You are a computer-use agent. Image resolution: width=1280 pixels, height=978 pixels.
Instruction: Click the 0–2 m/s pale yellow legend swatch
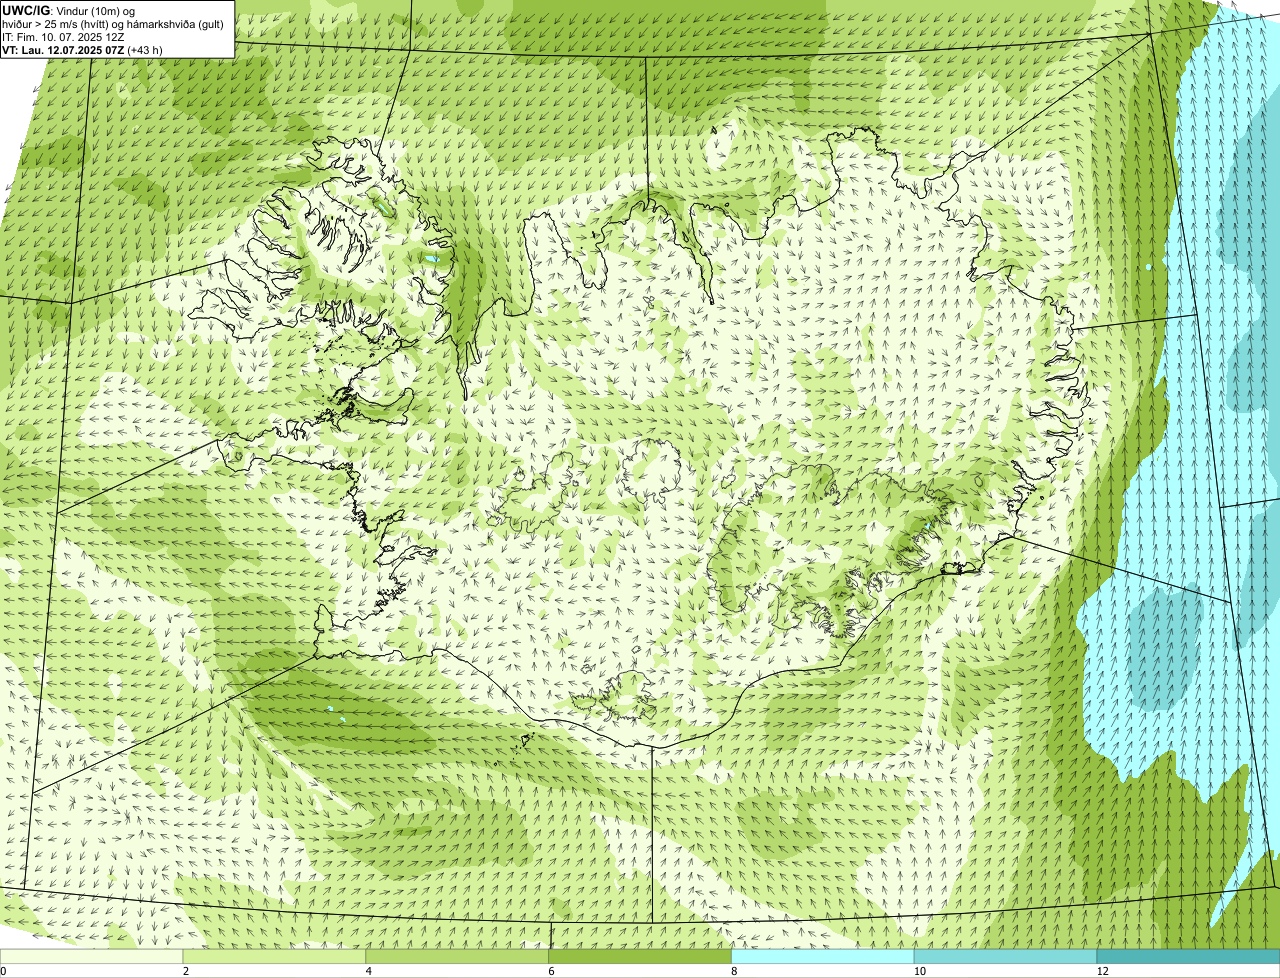tap(92, 957)
